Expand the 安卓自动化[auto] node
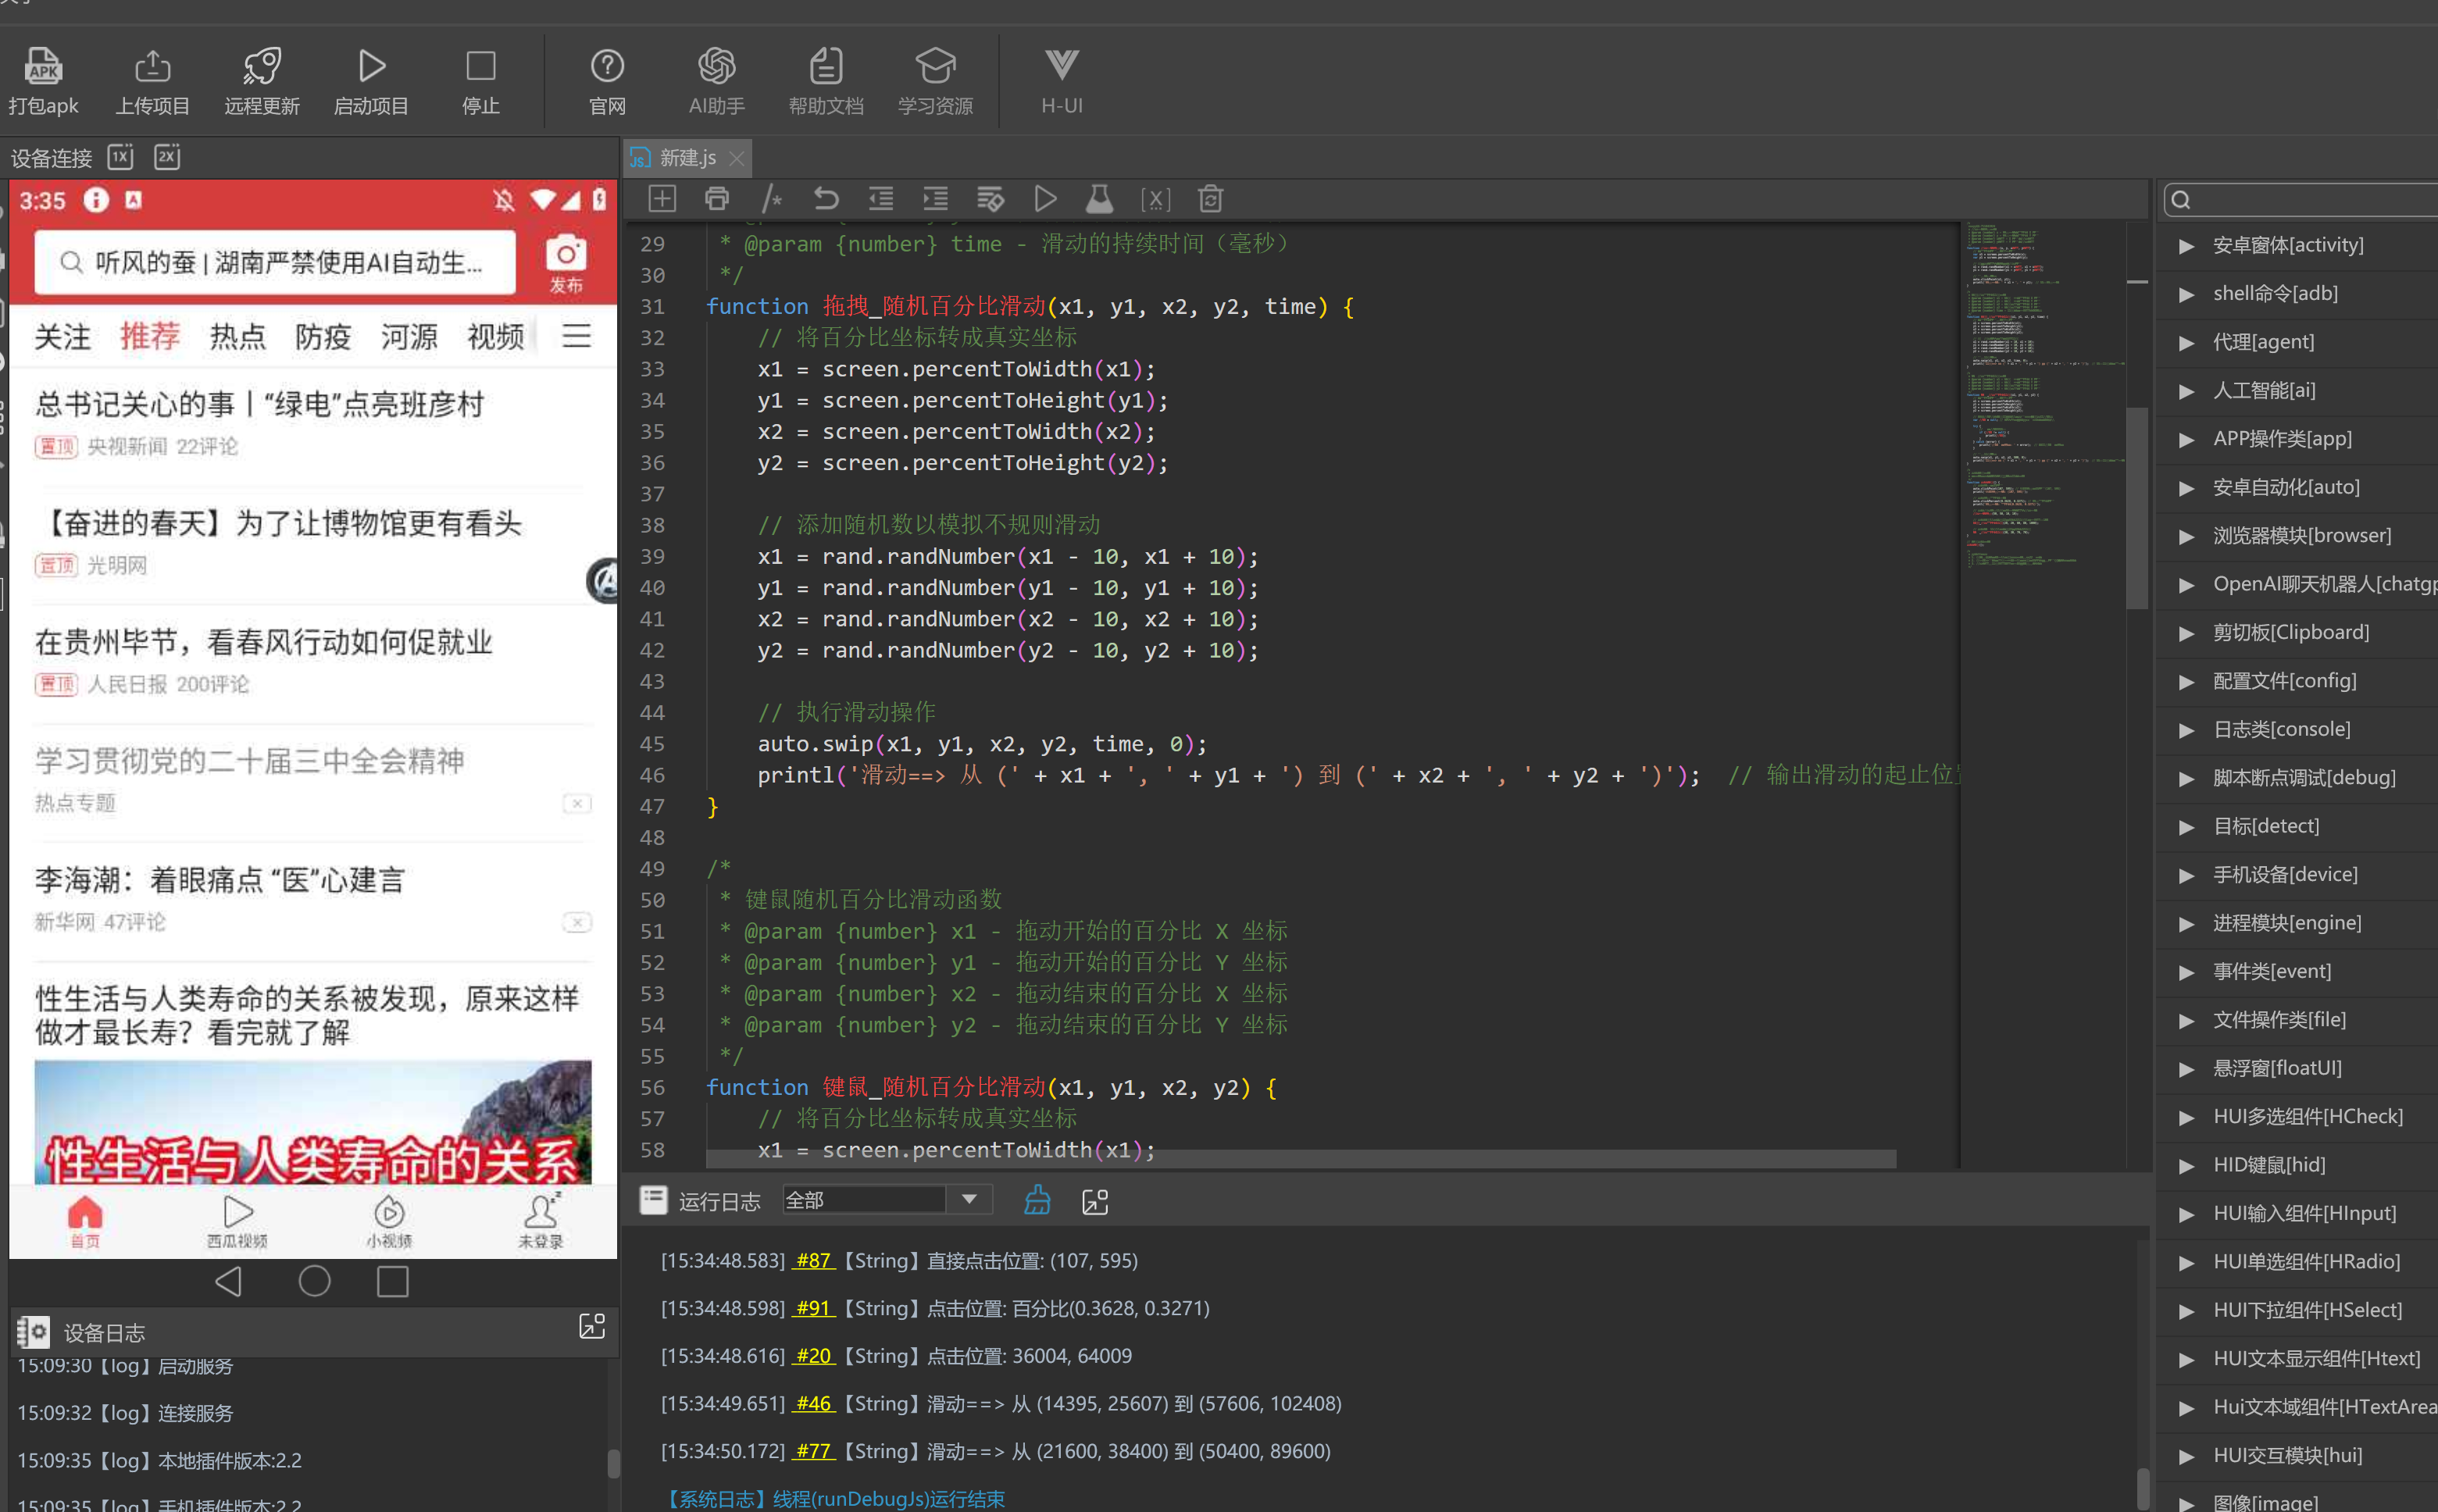Screen dimensions: 2438x1512 click(x=2186, y=488)
